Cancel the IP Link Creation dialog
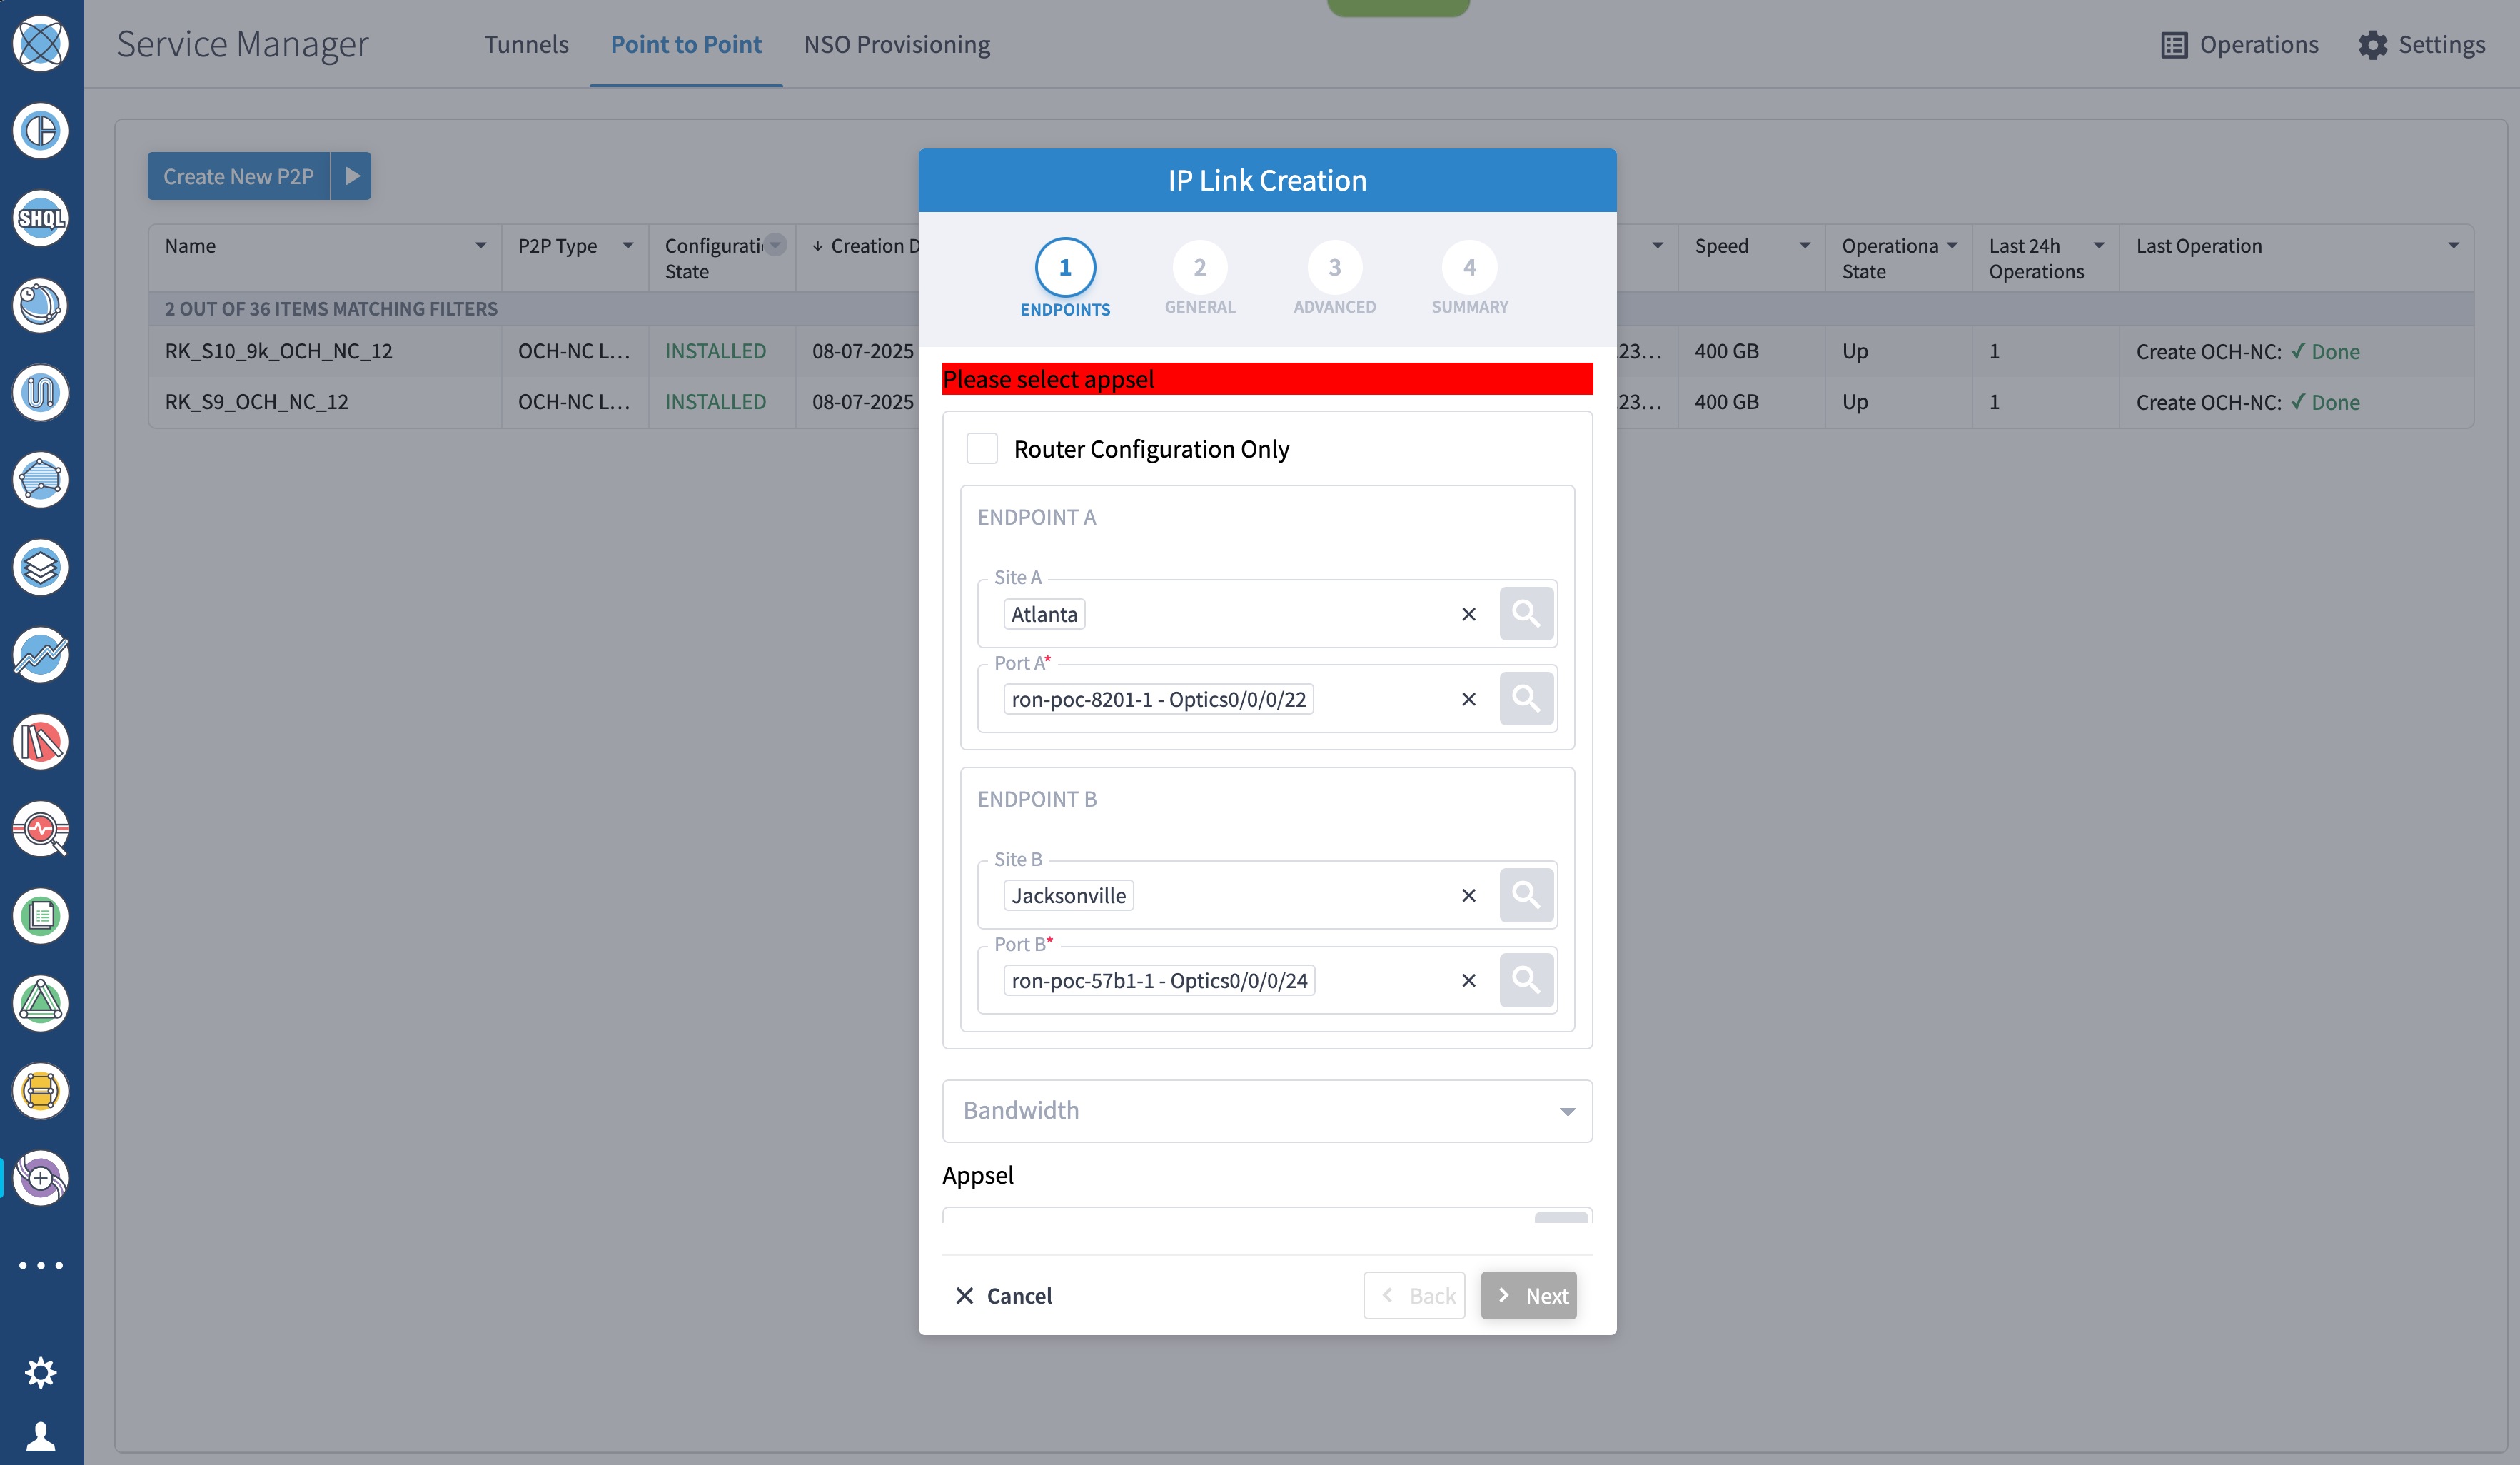Viewport: 2520px width, 1465px height. coord(1003,1295)
